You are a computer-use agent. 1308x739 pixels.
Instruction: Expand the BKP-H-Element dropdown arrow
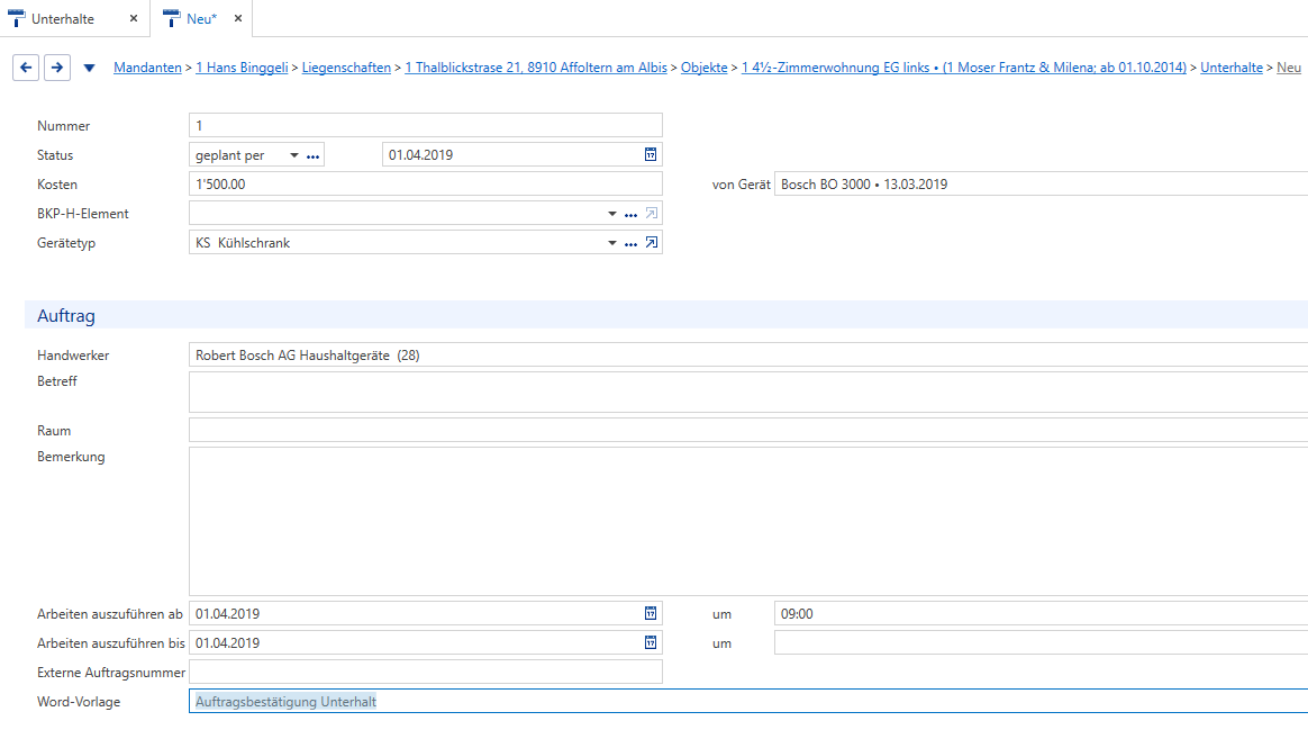(613, 214)
